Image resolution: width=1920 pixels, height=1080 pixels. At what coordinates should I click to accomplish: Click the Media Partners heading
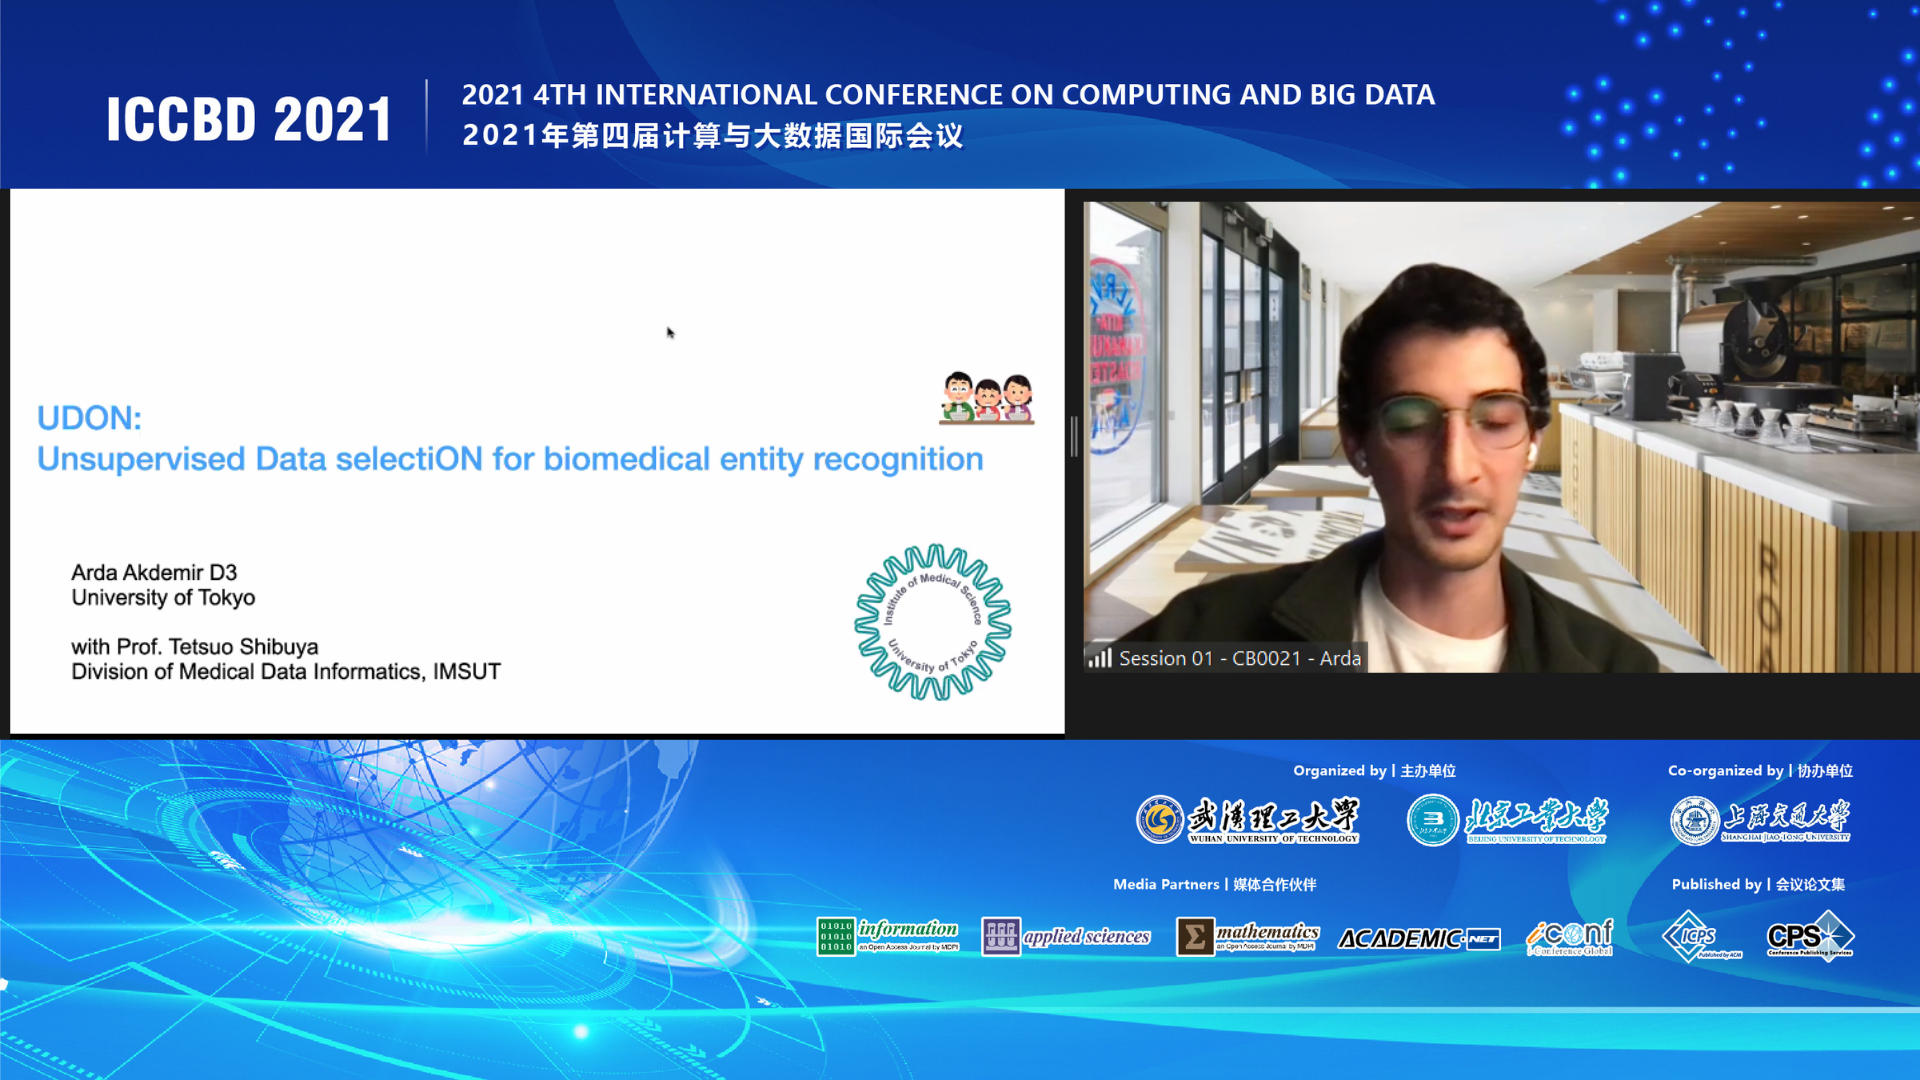pos(1214,884)
